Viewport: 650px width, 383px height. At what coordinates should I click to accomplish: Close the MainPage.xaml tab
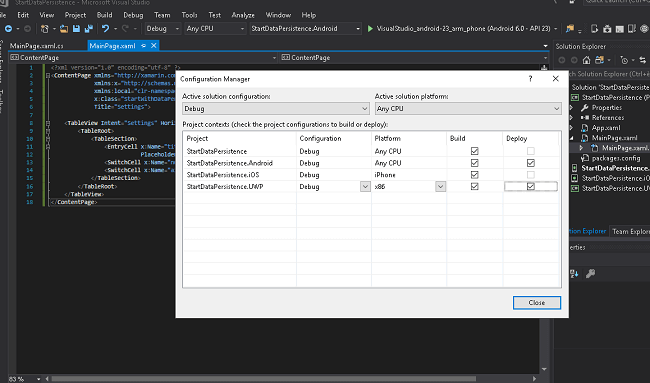[x=153, y=46]
